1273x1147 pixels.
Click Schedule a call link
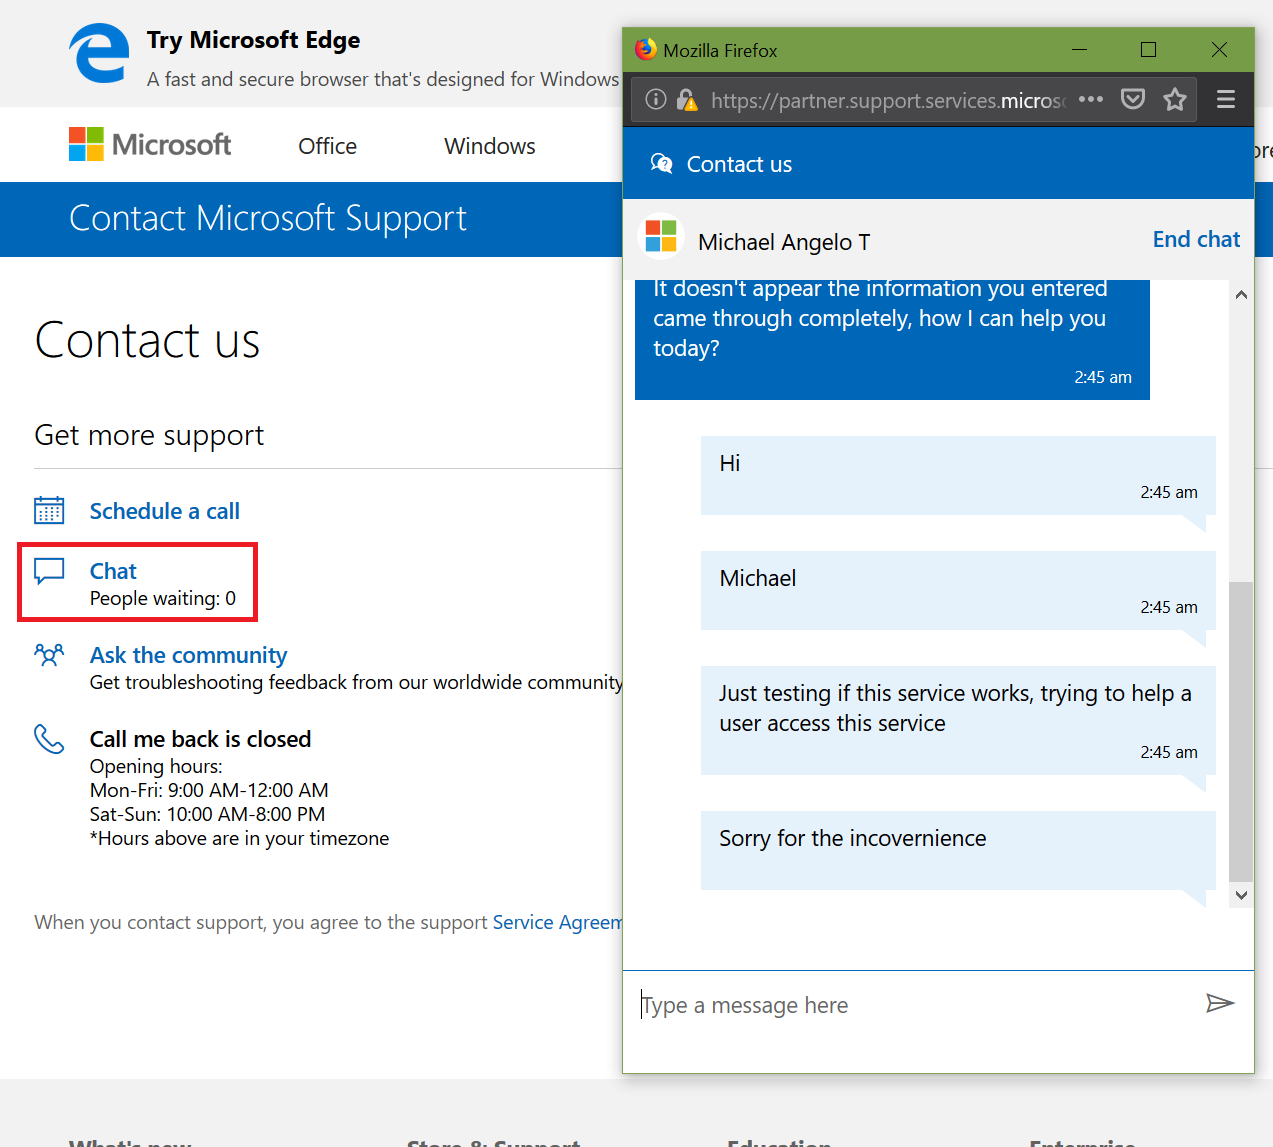[x=165, y=511]
